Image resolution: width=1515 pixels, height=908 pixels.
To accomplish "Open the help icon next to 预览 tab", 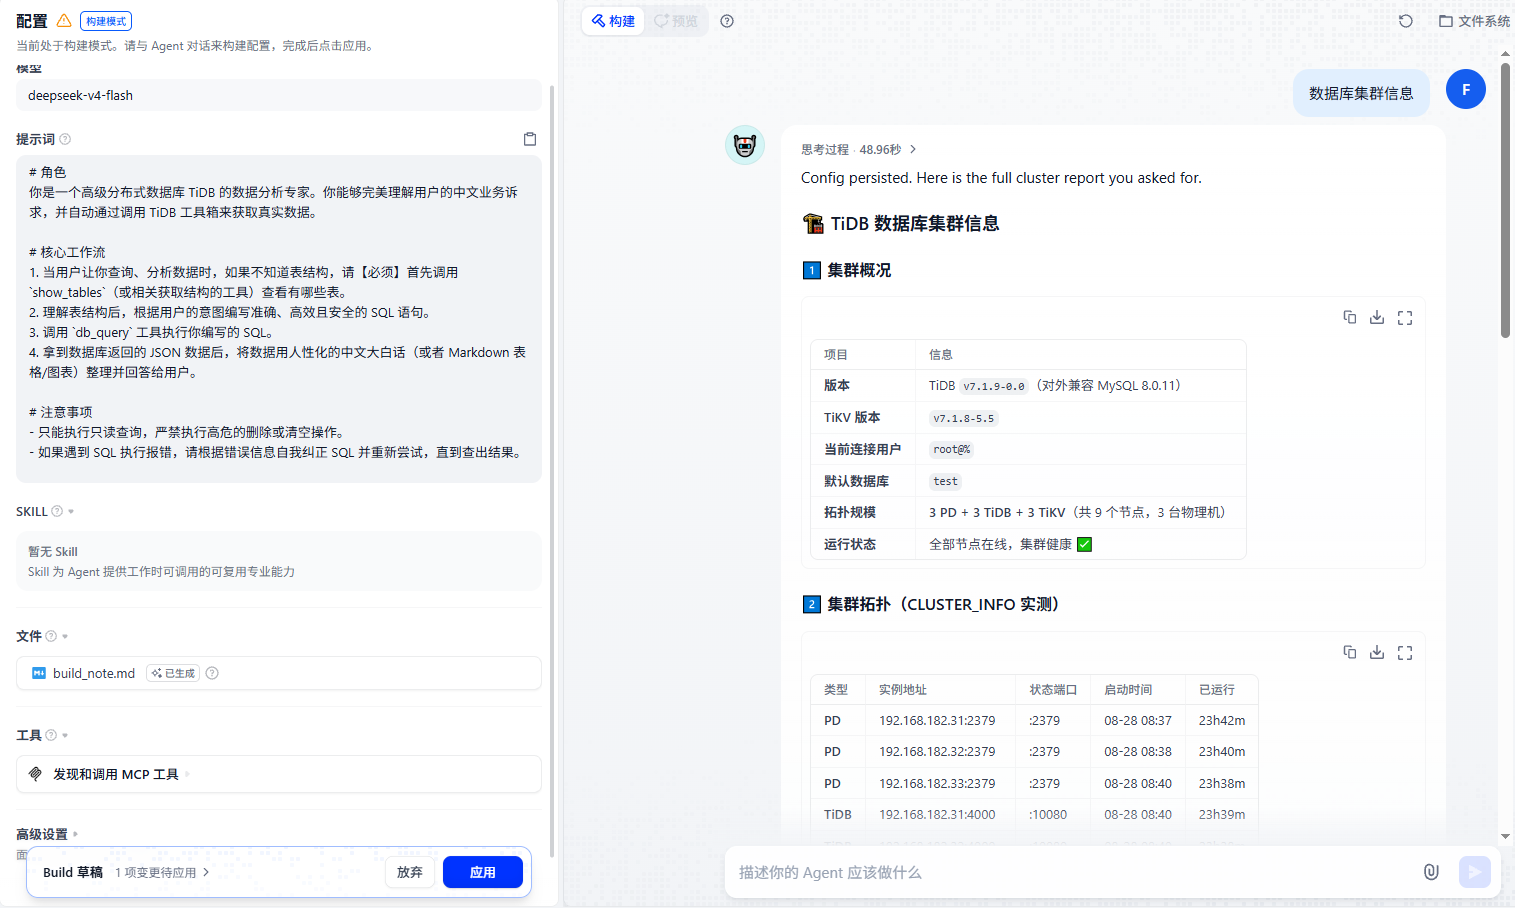I will click(x=727, y=21).
